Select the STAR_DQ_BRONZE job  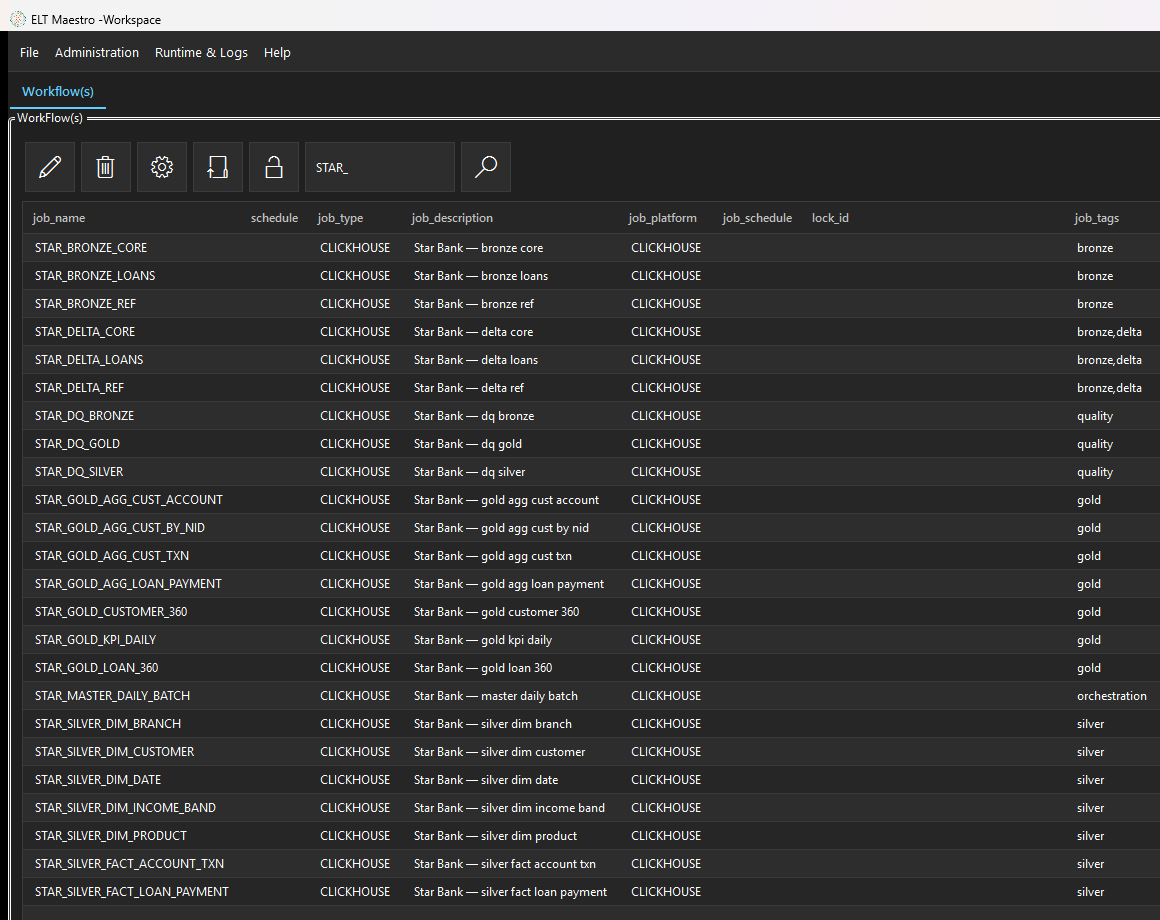84,416
